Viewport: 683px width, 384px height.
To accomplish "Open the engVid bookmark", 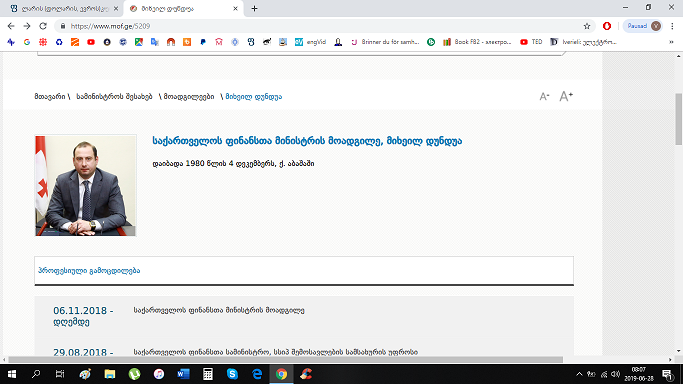I will tap(310, 42).
